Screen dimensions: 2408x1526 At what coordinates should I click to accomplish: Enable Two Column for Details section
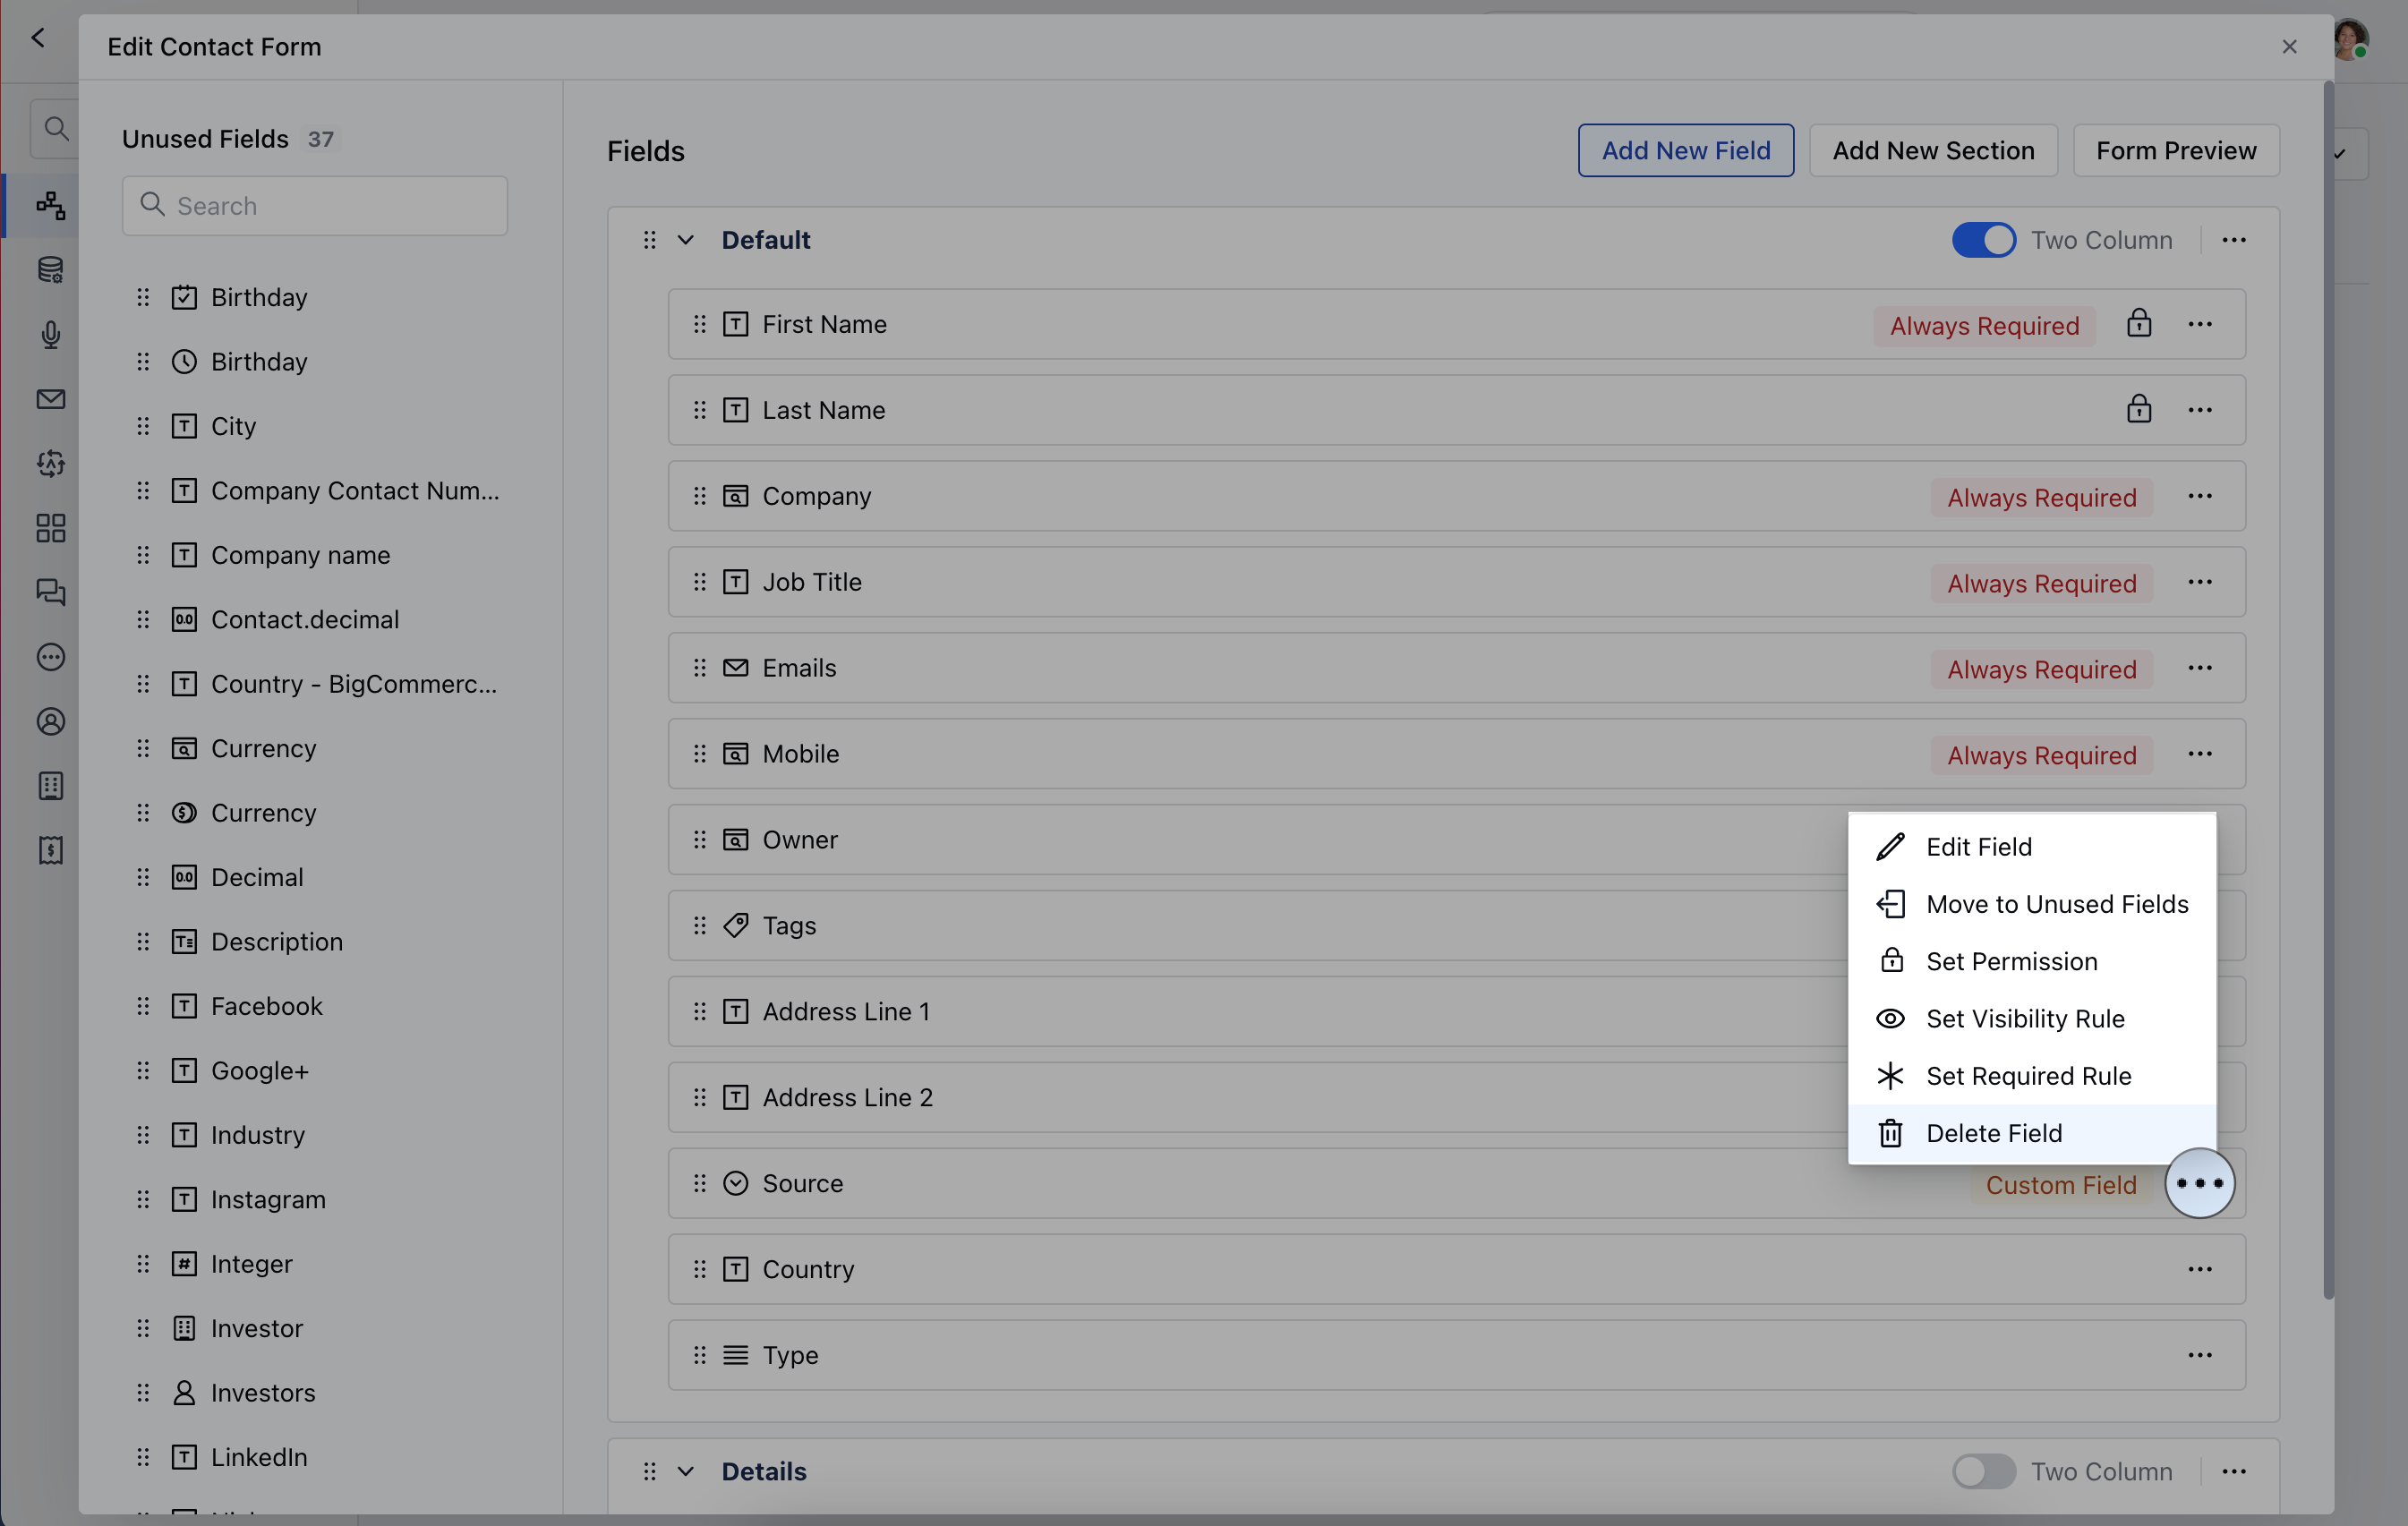coord(1983,1471)
